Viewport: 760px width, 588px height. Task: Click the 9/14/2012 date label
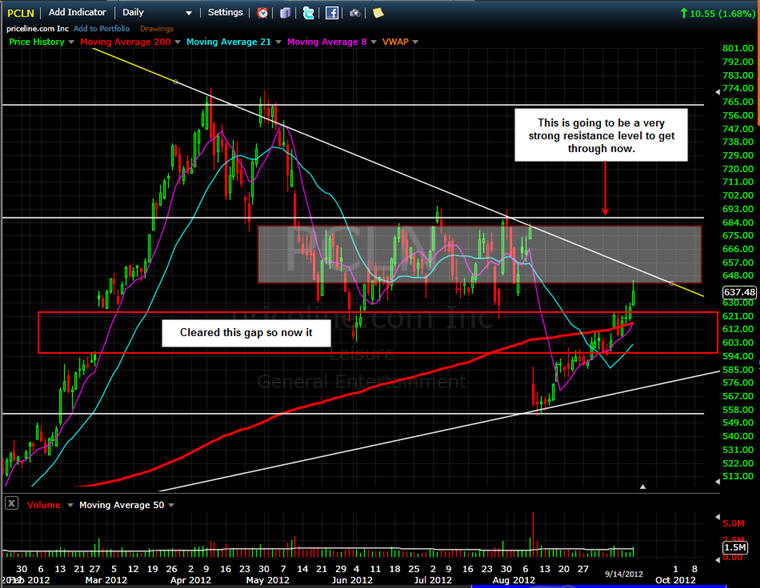click(x=624, y=574)
